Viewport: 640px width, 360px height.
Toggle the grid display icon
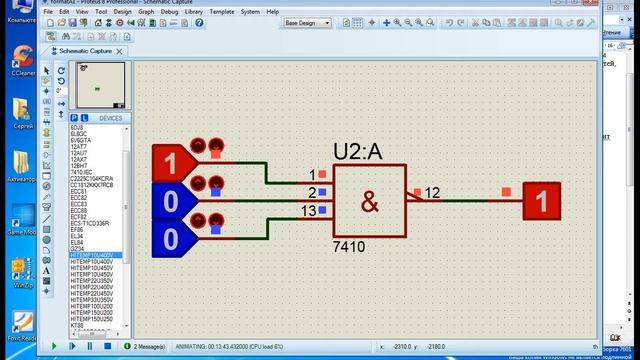pos(357,23)
